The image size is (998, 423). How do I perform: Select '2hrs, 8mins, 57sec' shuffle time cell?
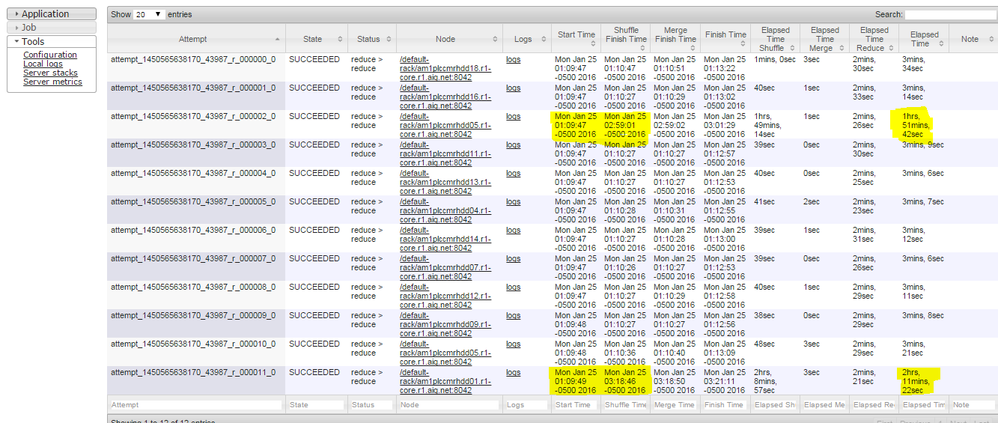point(775,380)
